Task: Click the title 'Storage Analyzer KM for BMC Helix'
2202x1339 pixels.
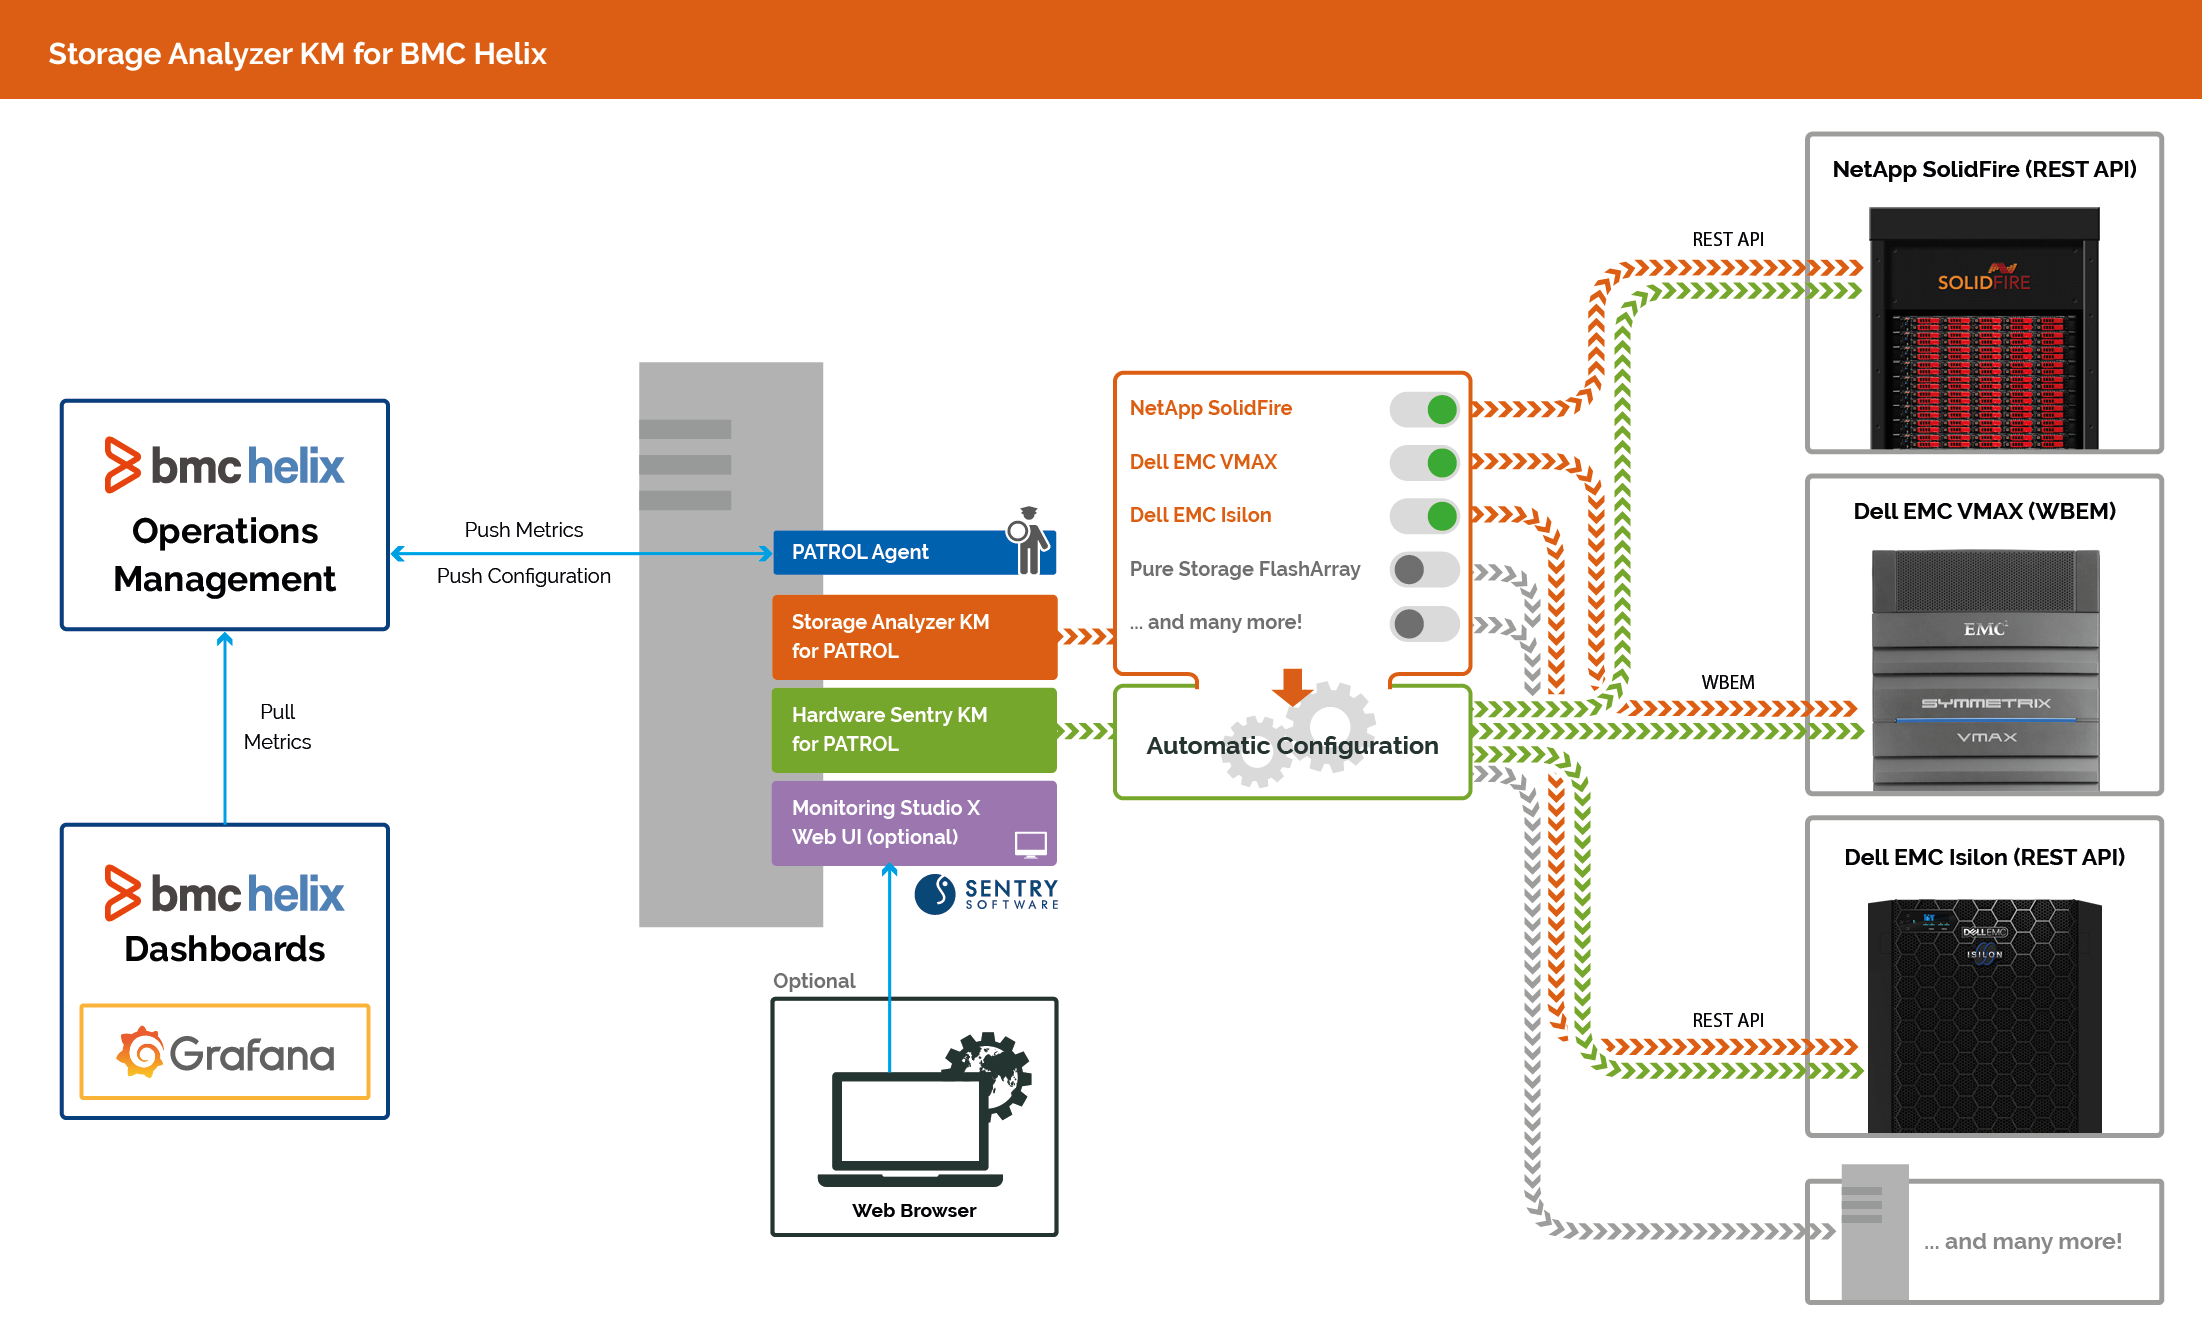Action: coord(297,53)
